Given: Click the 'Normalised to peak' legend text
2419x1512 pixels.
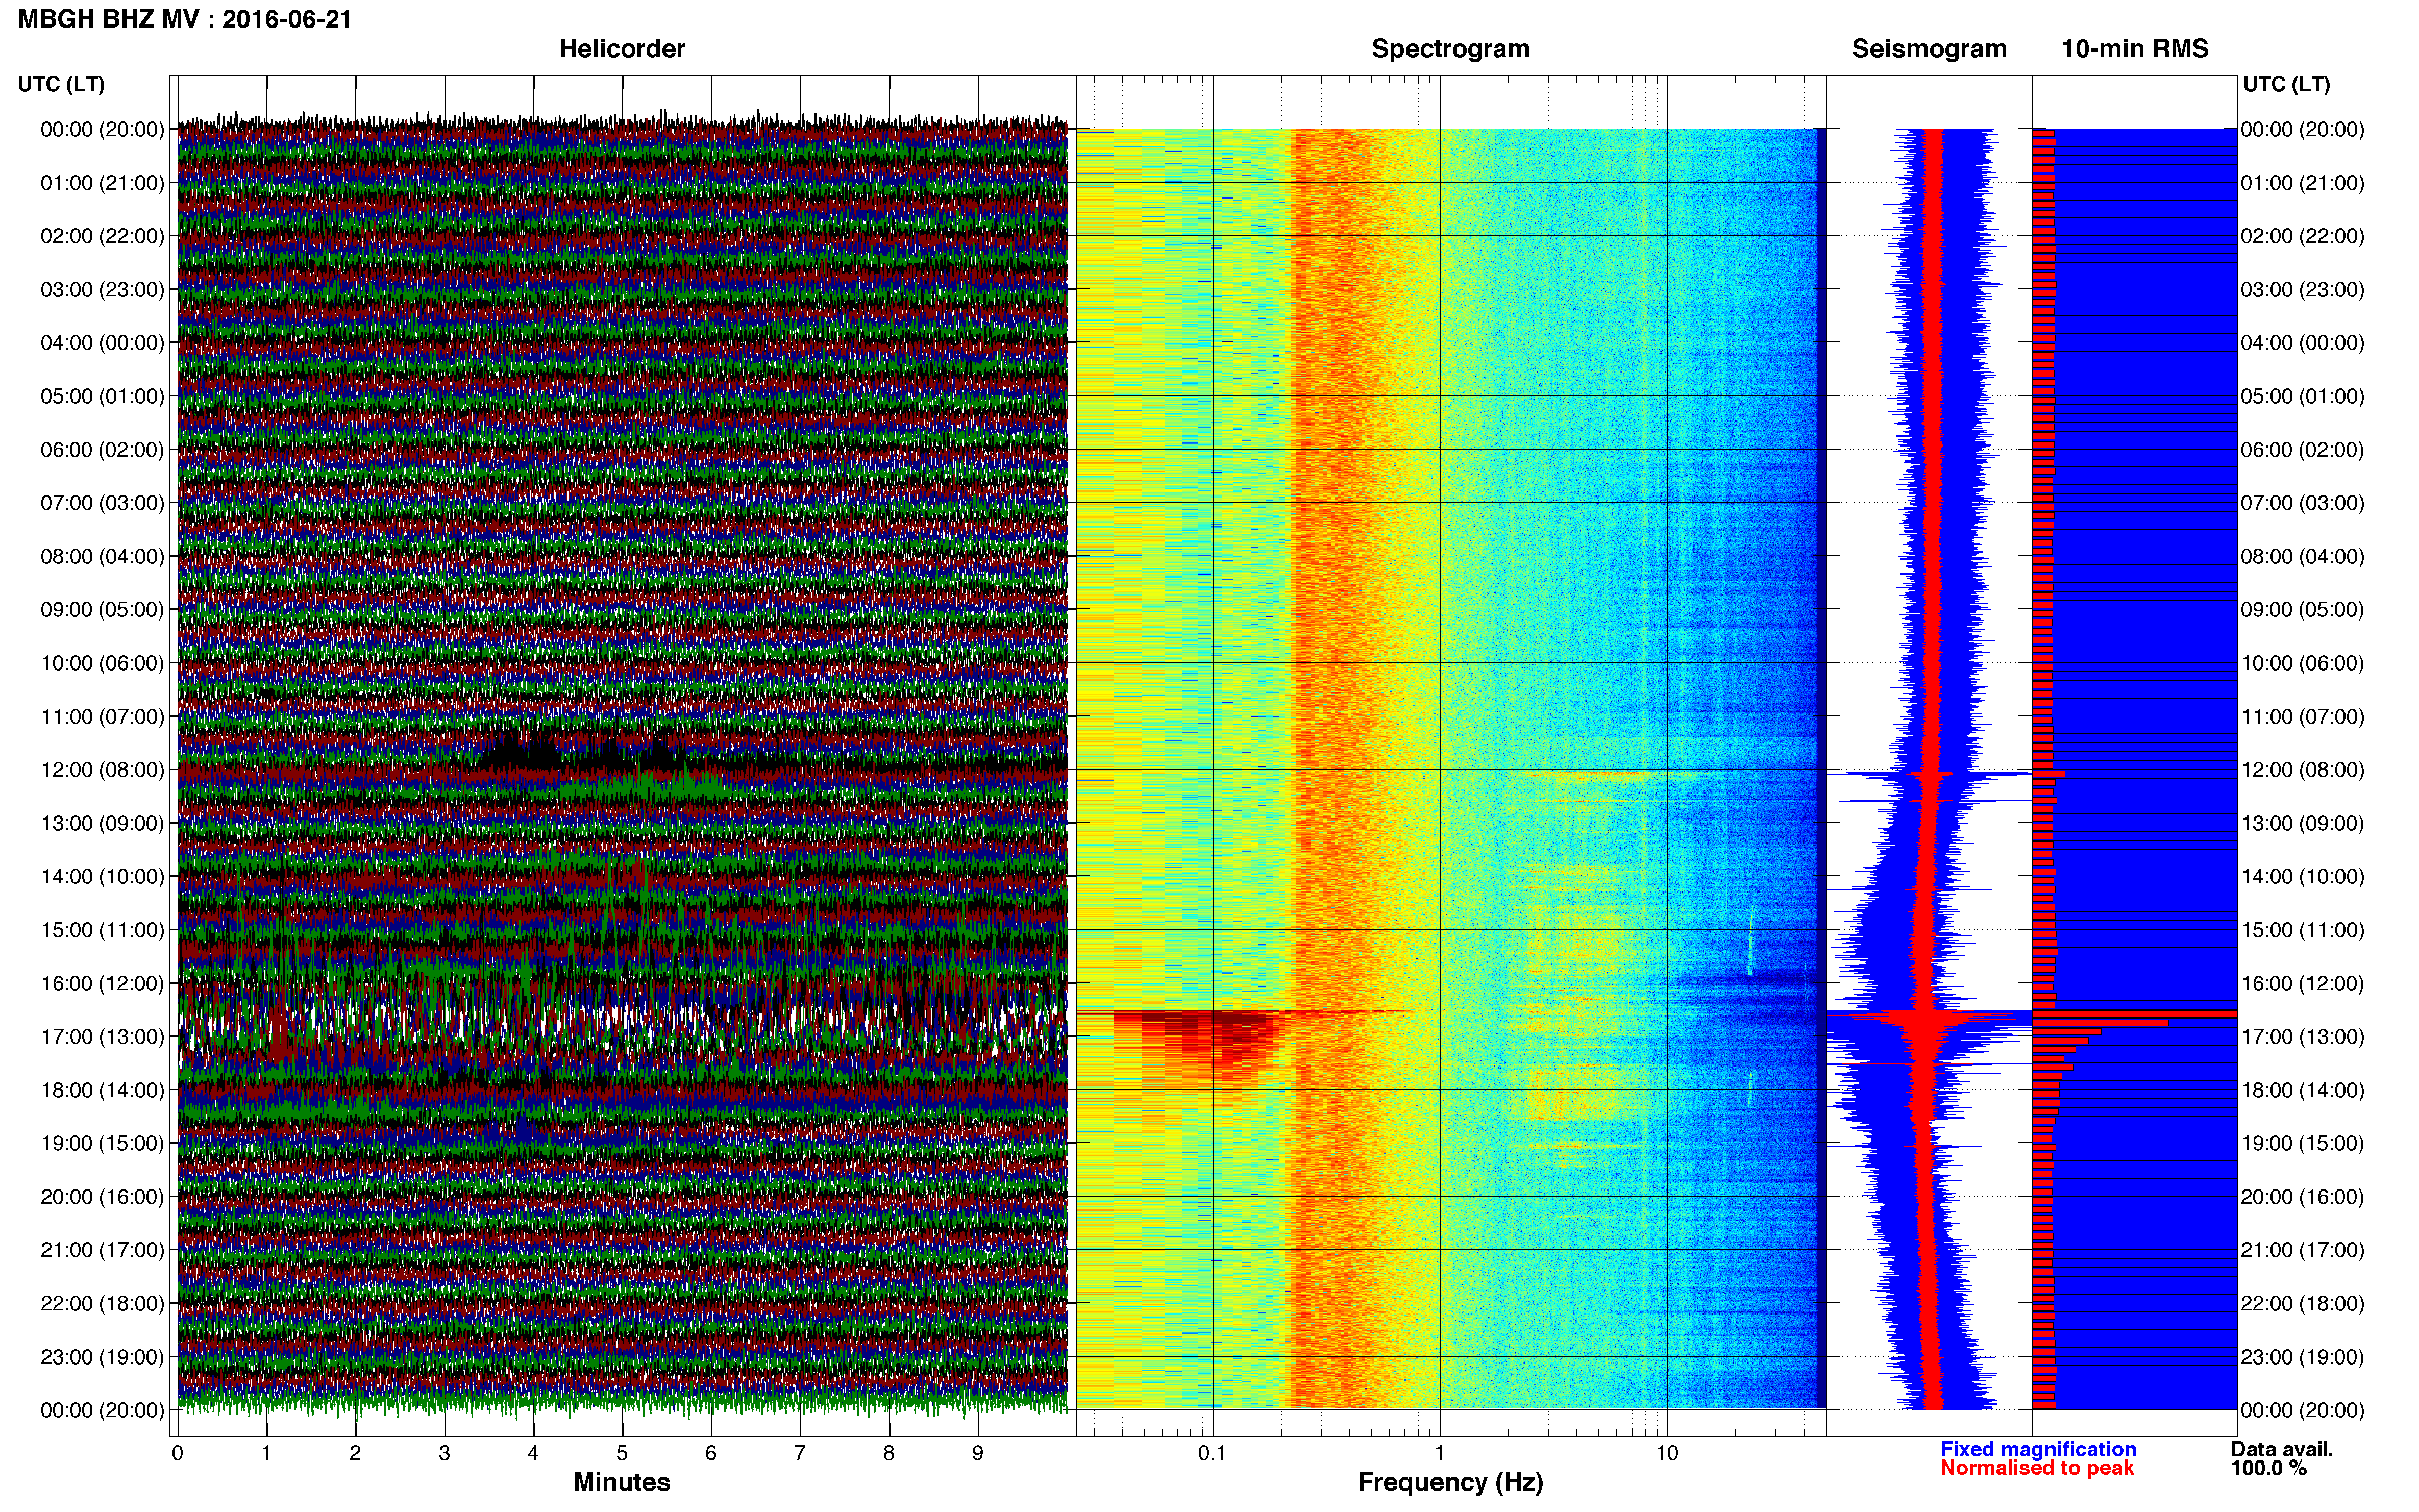Looking at the screenshot, I should [2036, 1468].
